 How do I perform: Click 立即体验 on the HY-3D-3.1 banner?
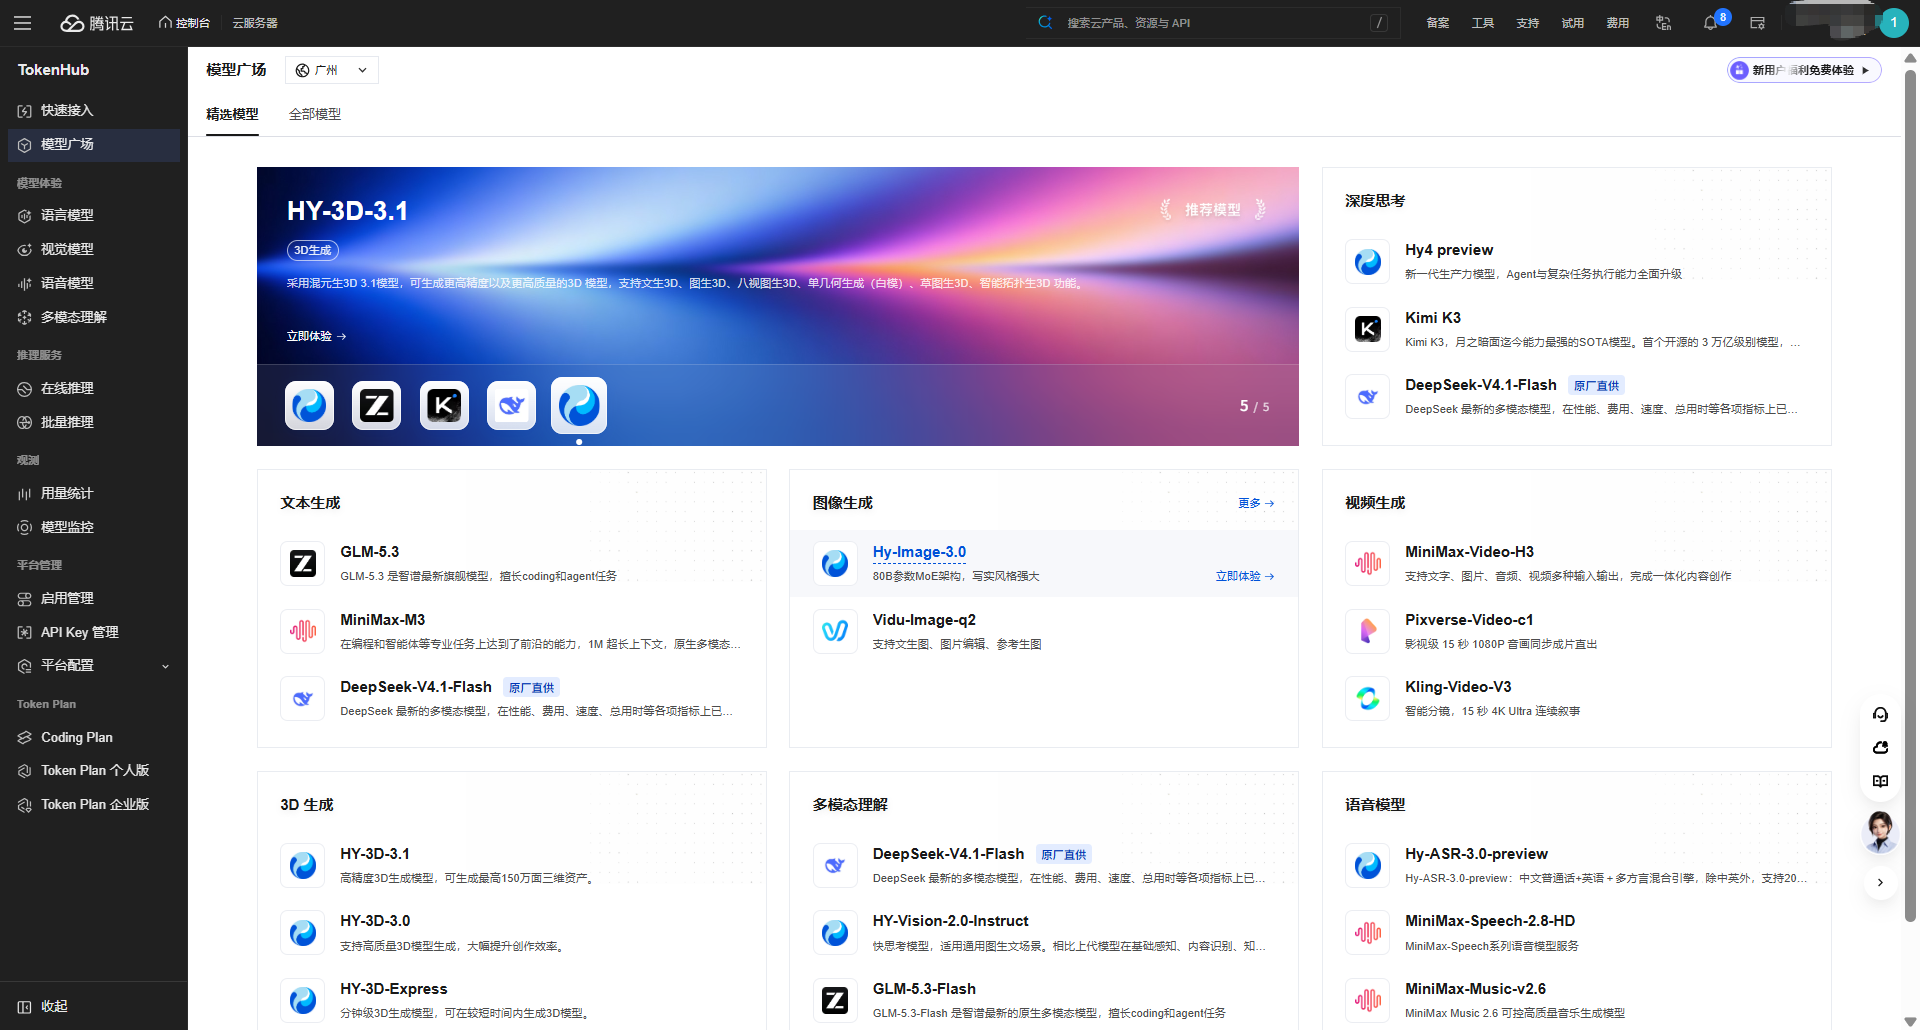[x=316, y=336]
